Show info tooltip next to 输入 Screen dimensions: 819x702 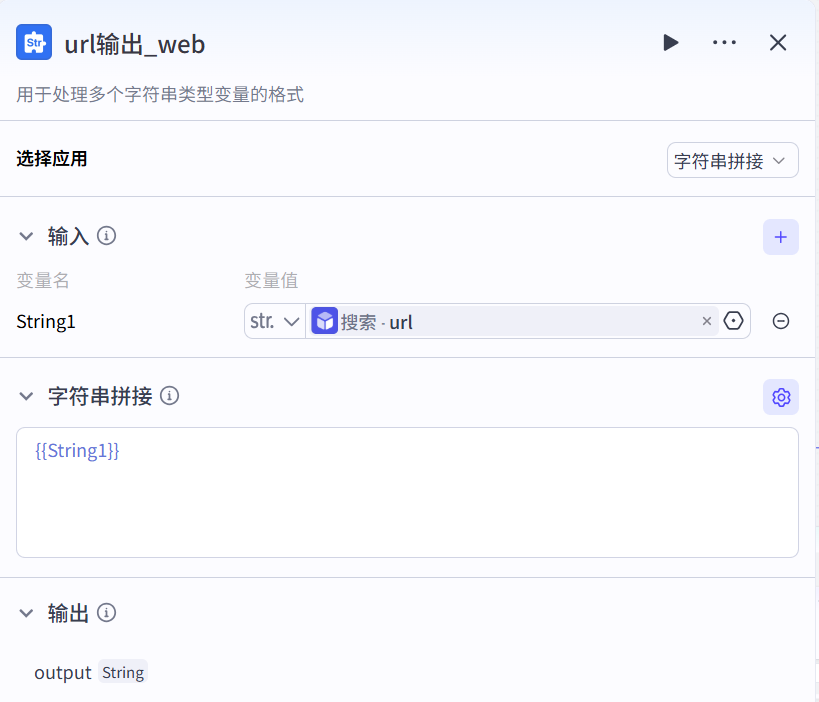106,236
